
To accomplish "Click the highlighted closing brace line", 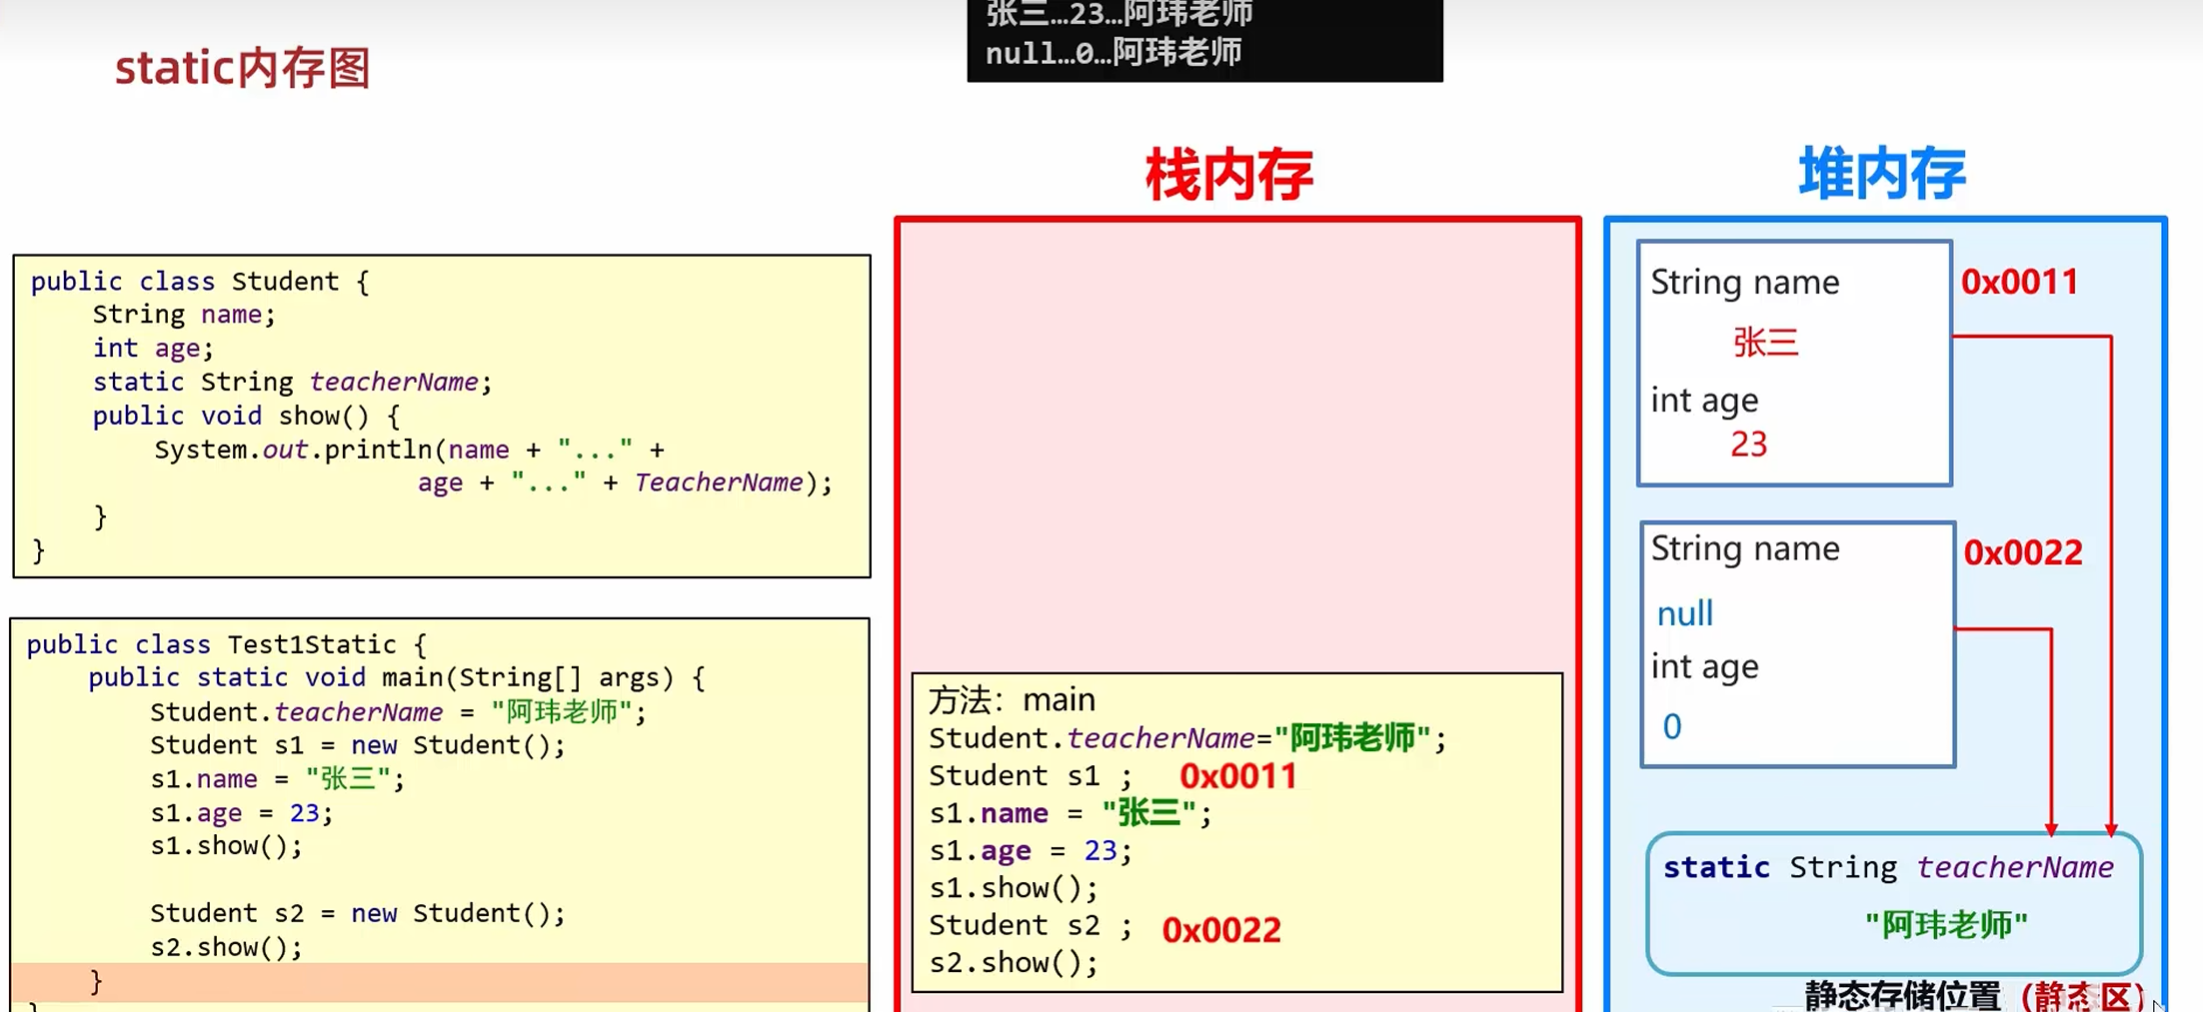I will point(440,982).
